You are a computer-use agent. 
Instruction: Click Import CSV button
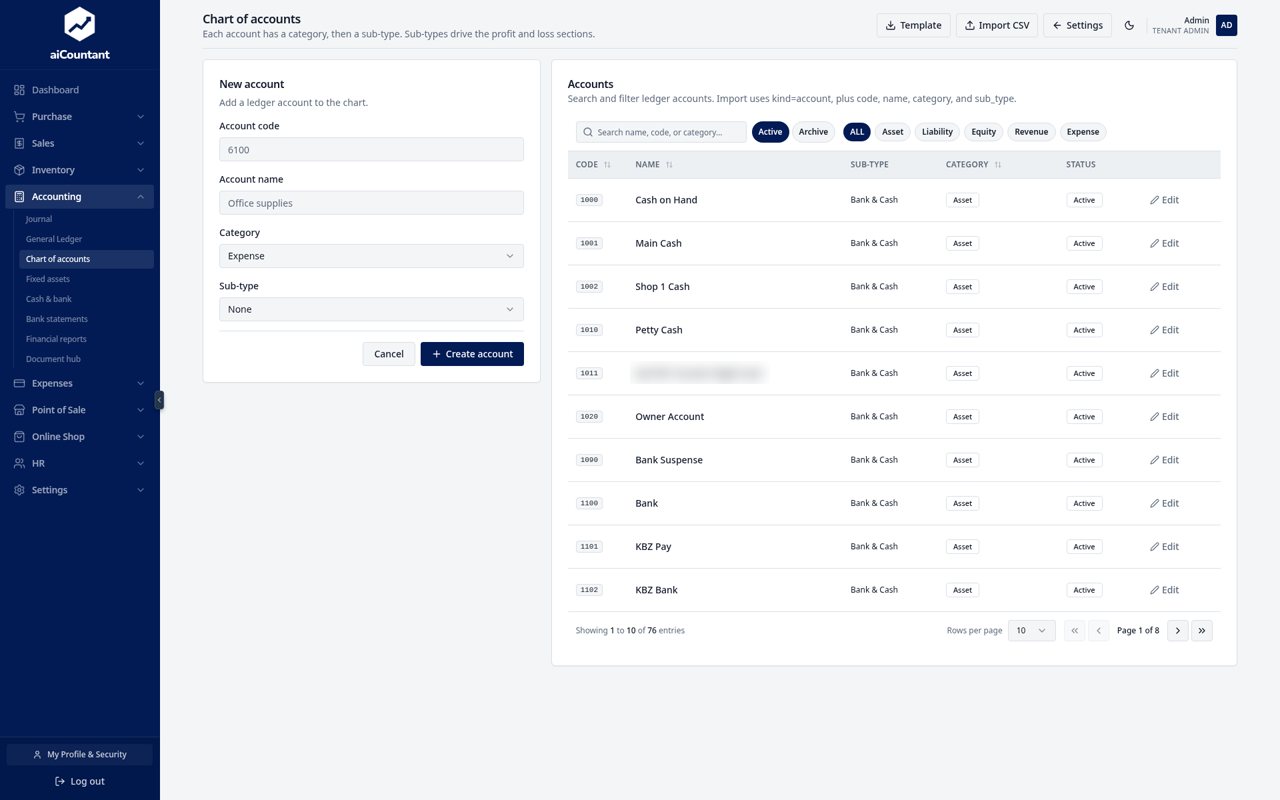point(997,25)
